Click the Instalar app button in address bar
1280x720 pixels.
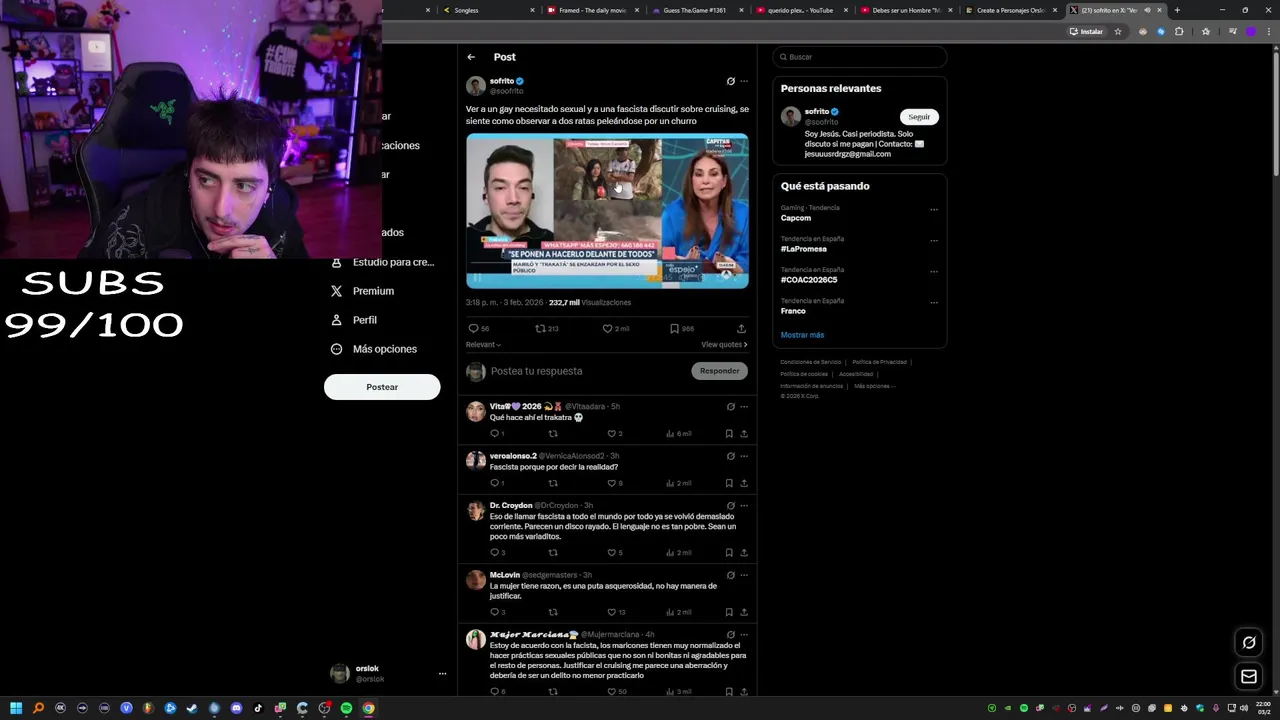click(1086, 31)
